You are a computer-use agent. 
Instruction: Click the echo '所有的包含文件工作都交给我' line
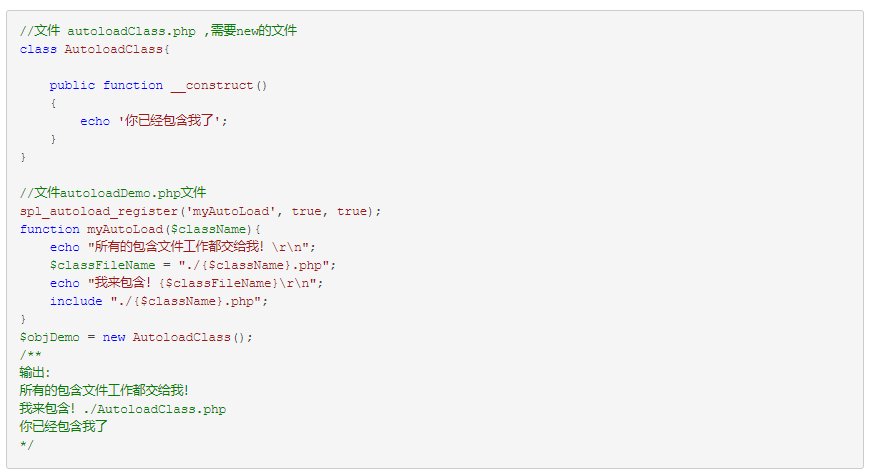tap(183, 247)
